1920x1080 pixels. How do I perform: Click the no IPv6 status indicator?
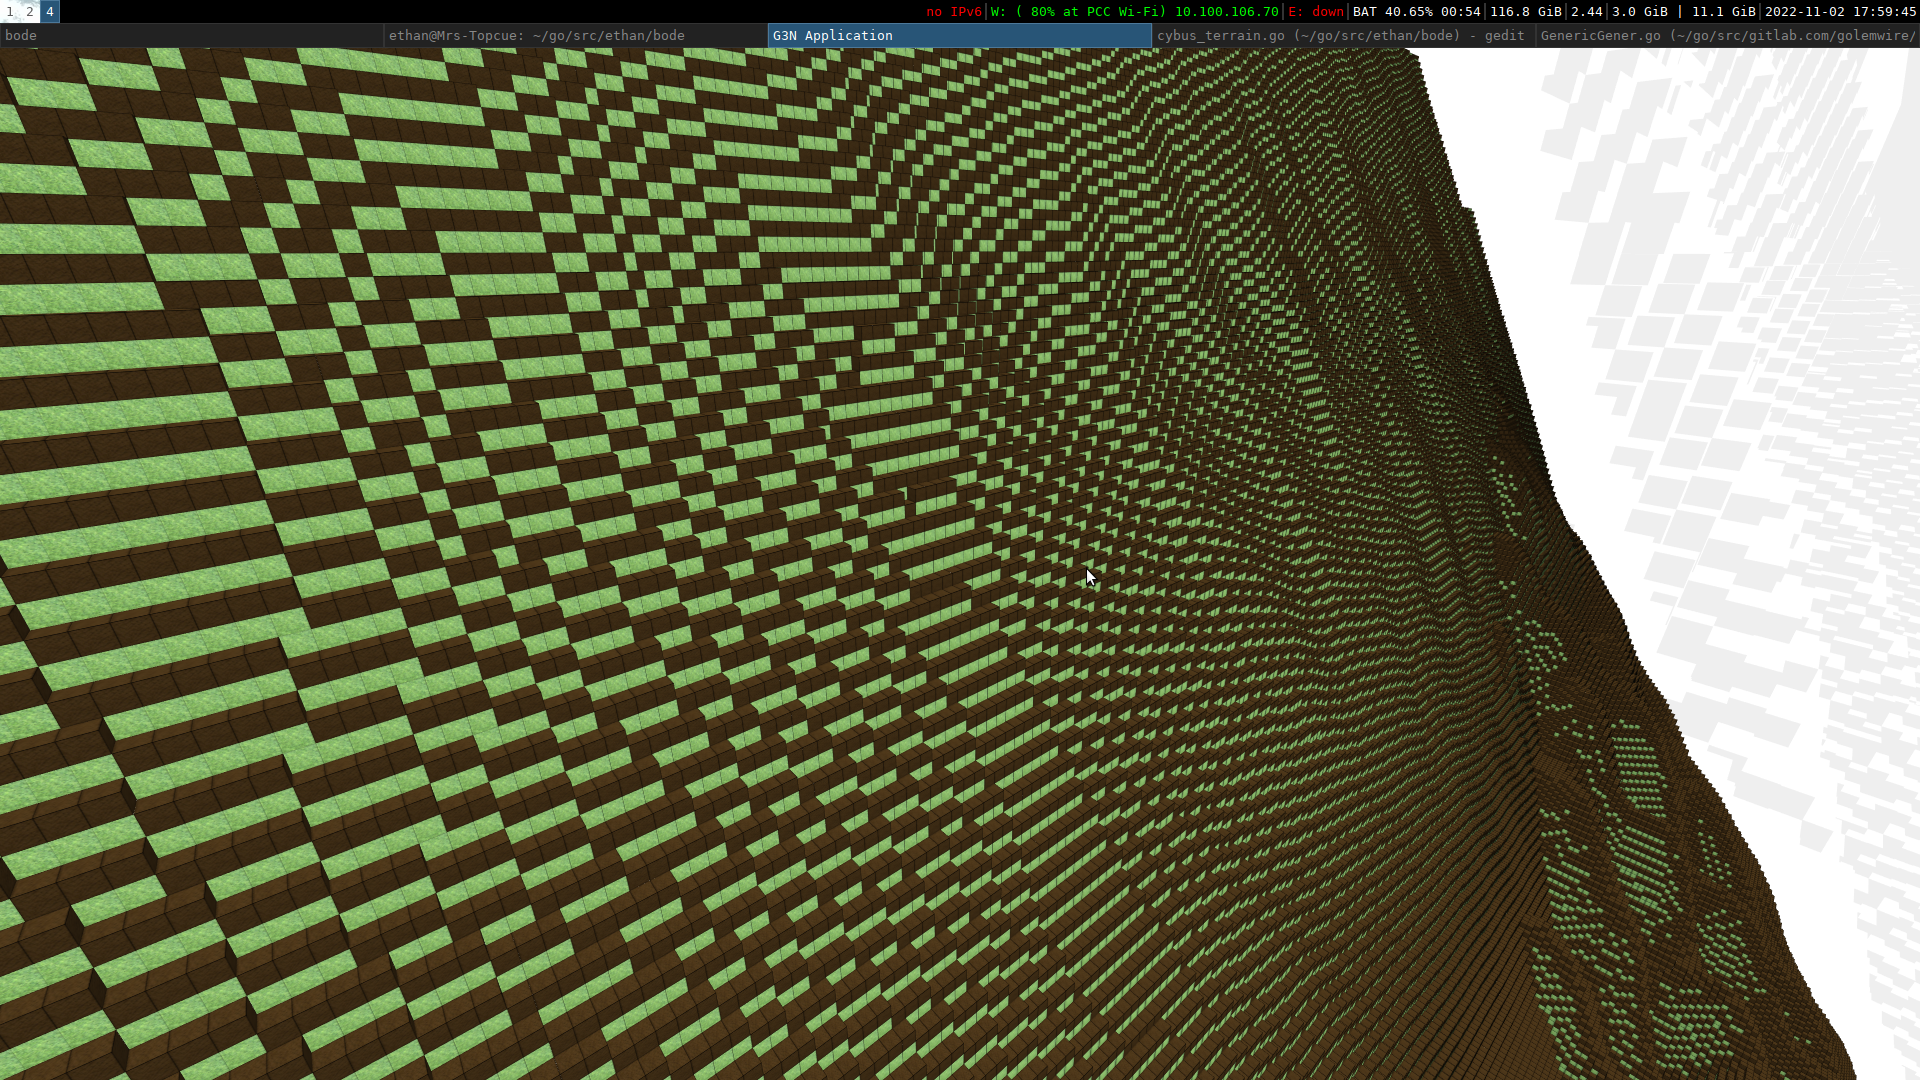tap(953, 11)
